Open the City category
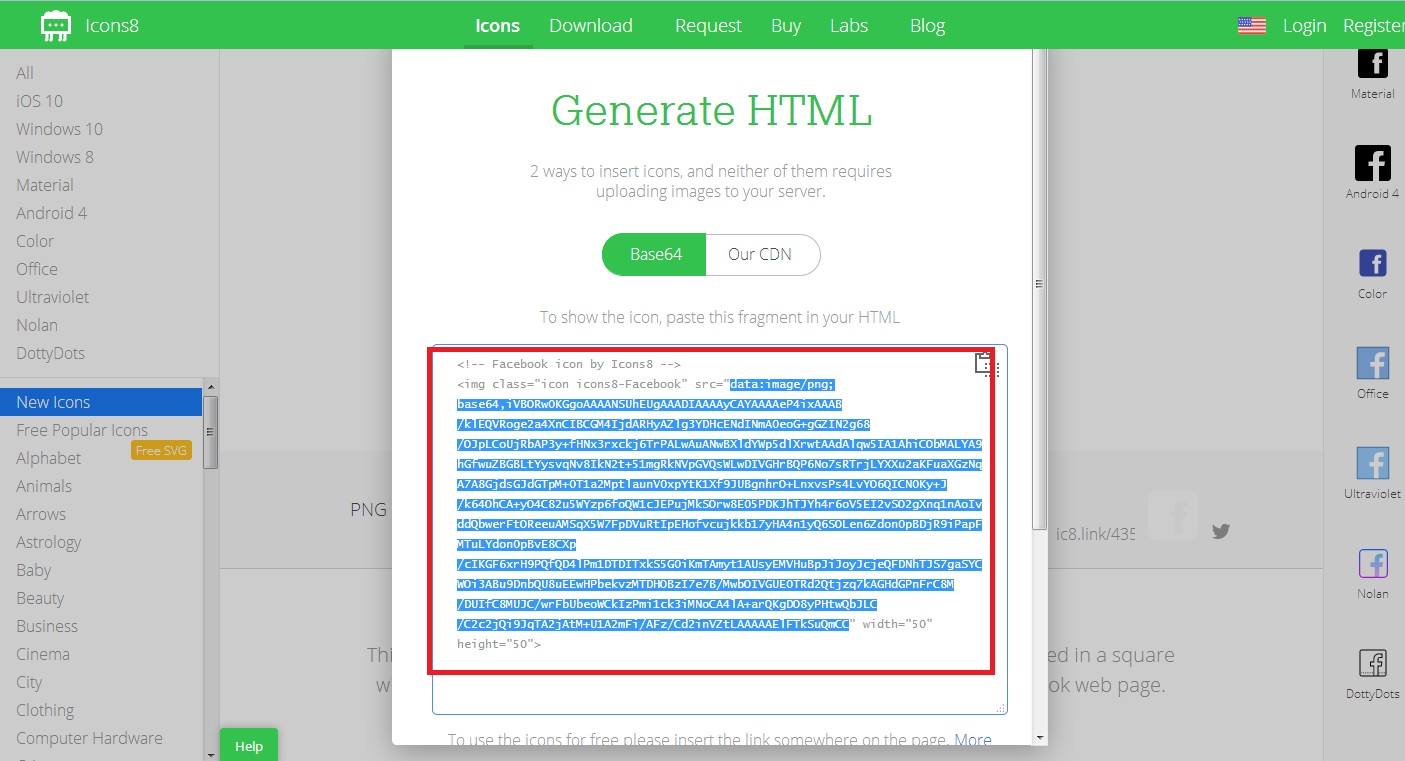 coord(29,682)
